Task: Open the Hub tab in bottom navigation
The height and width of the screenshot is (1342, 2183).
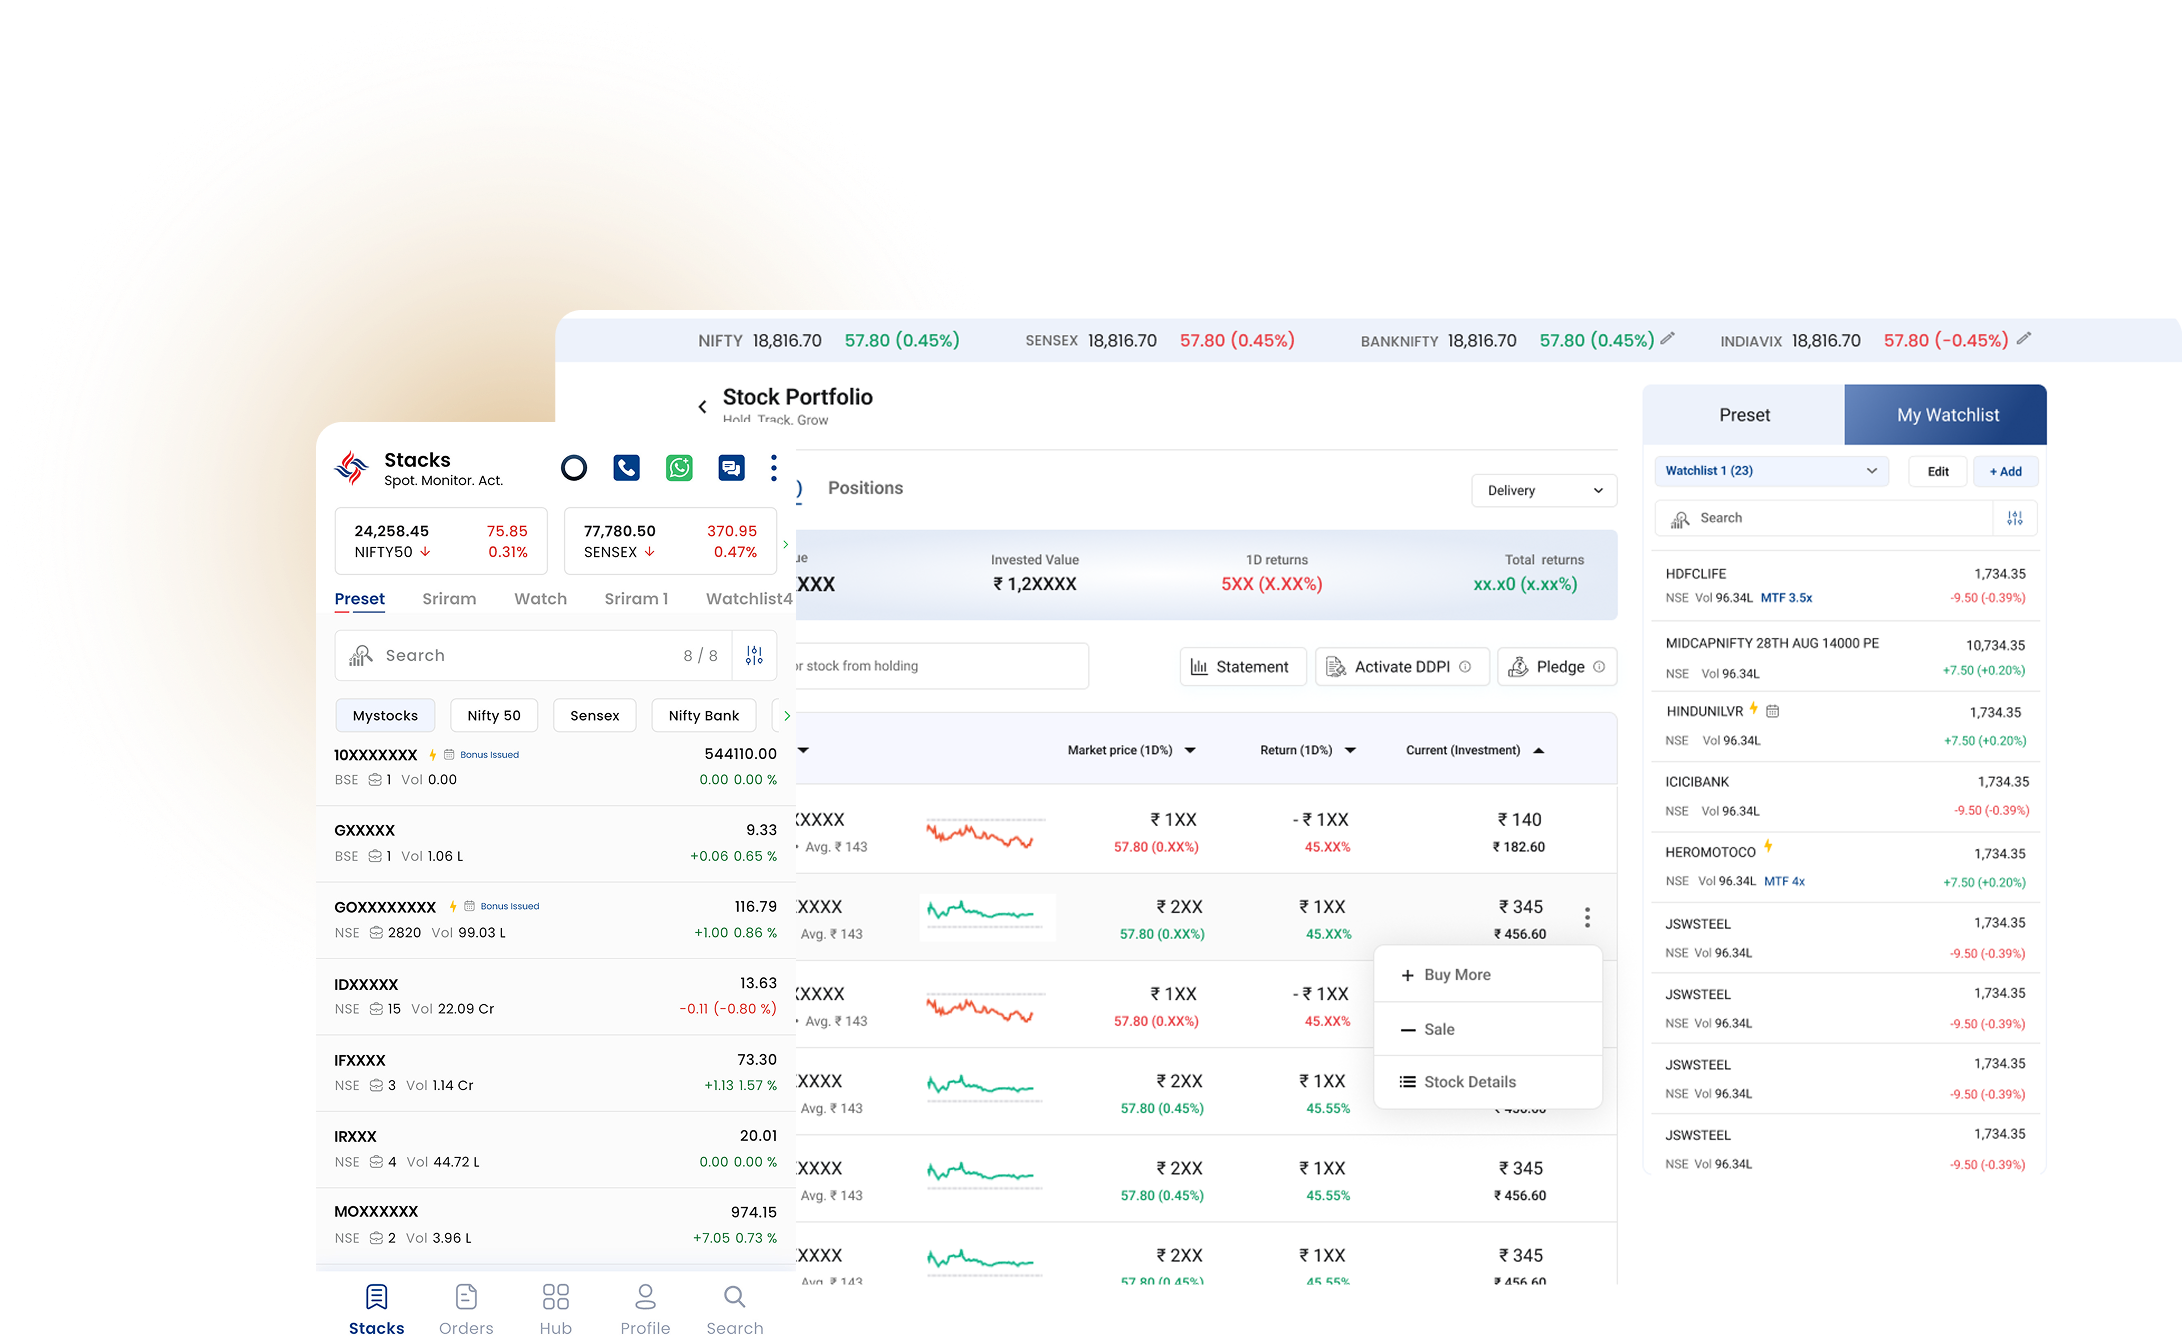Action: 556,1309
